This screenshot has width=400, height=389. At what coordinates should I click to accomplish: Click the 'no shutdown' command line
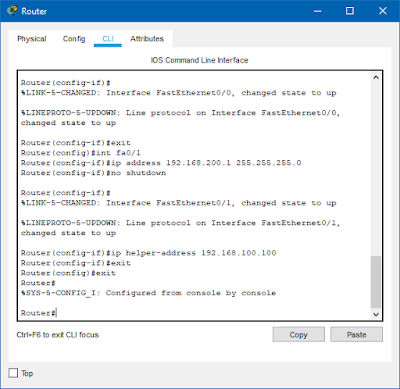(x=93, y=173)
